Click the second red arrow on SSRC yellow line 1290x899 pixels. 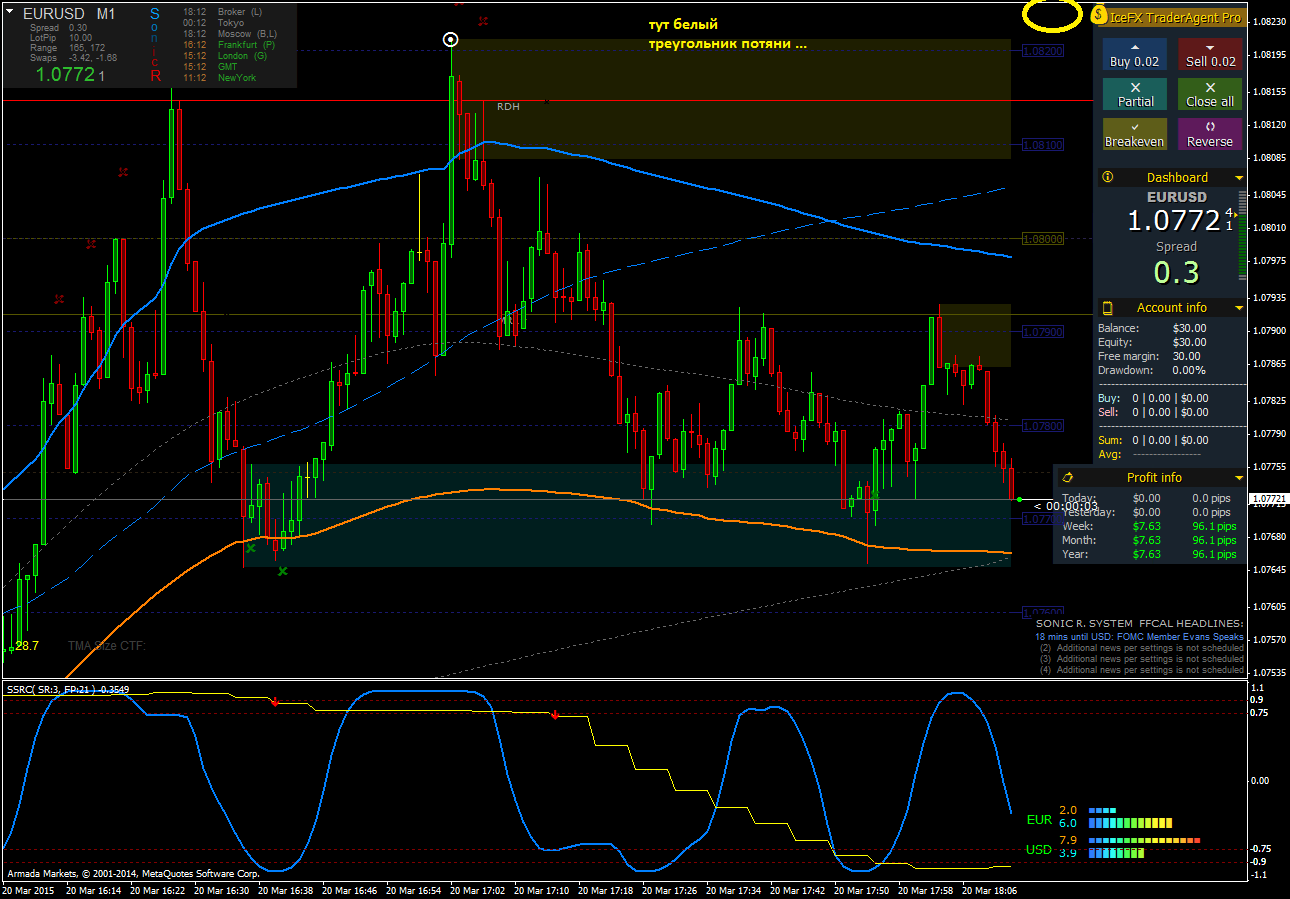pos(555,715)
